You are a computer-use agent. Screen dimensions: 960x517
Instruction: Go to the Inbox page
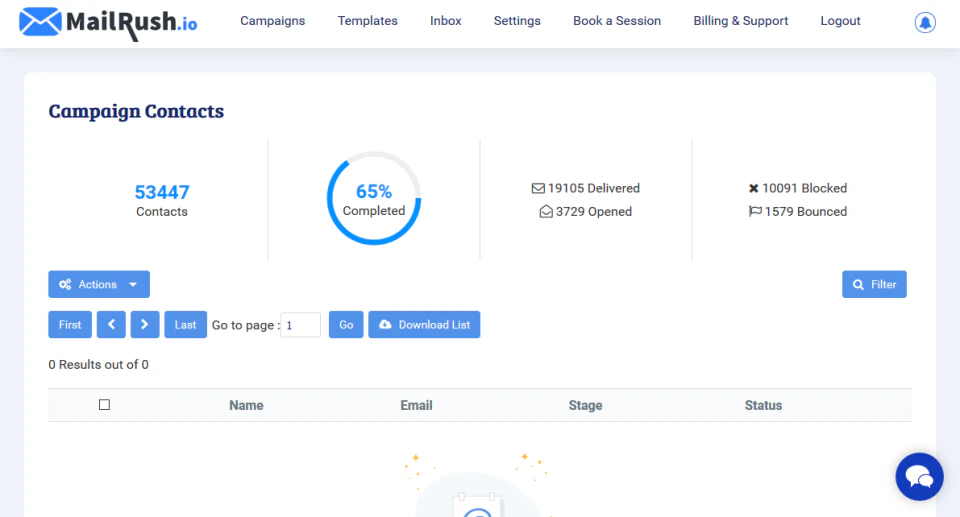pos(446,21)
